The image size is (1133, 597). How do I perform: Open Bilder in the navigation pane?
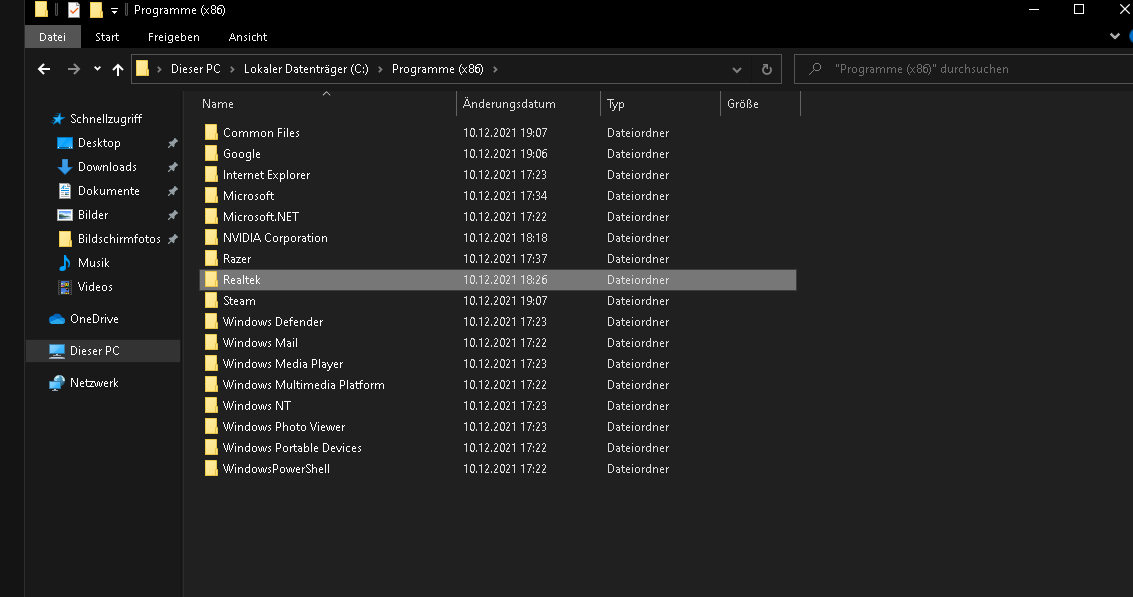(92, 215)
